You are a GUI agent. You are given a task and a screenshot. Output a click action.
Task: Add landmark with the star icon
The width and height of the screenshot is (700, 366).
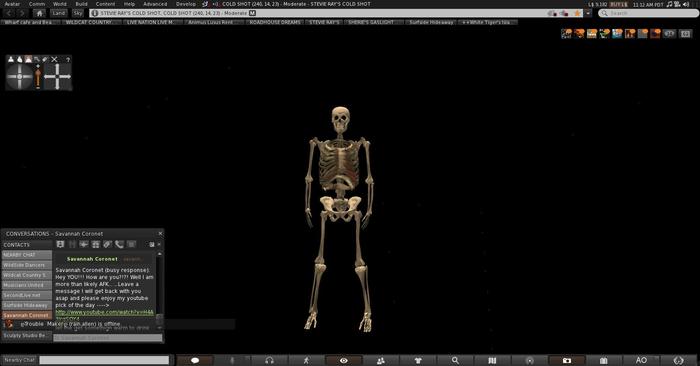tap(578, 13)
